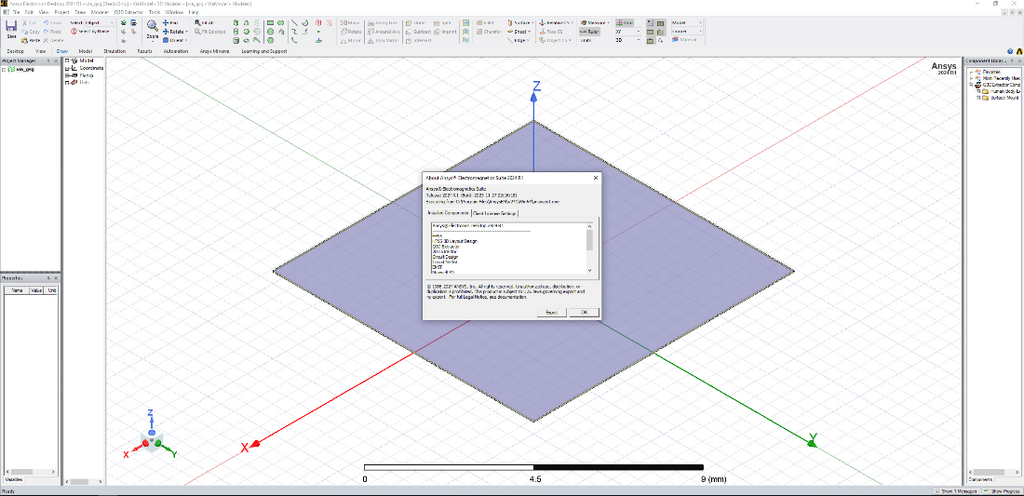Click the draw line icon
The height and width of the screenshot is (496, 1024).
click(294, 22)
